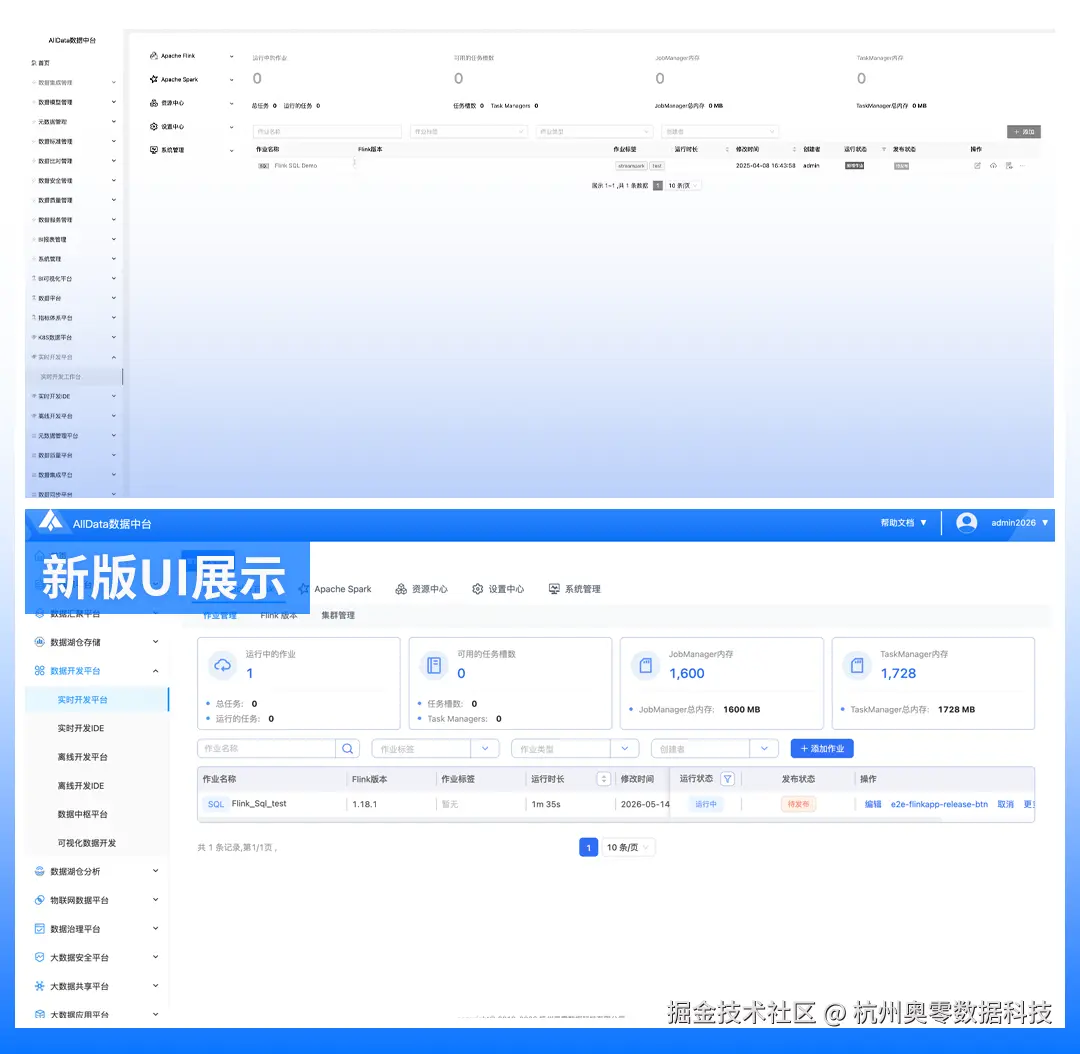Click the 大数据共享平台 sidebar icon

click(x=39, y=986)
